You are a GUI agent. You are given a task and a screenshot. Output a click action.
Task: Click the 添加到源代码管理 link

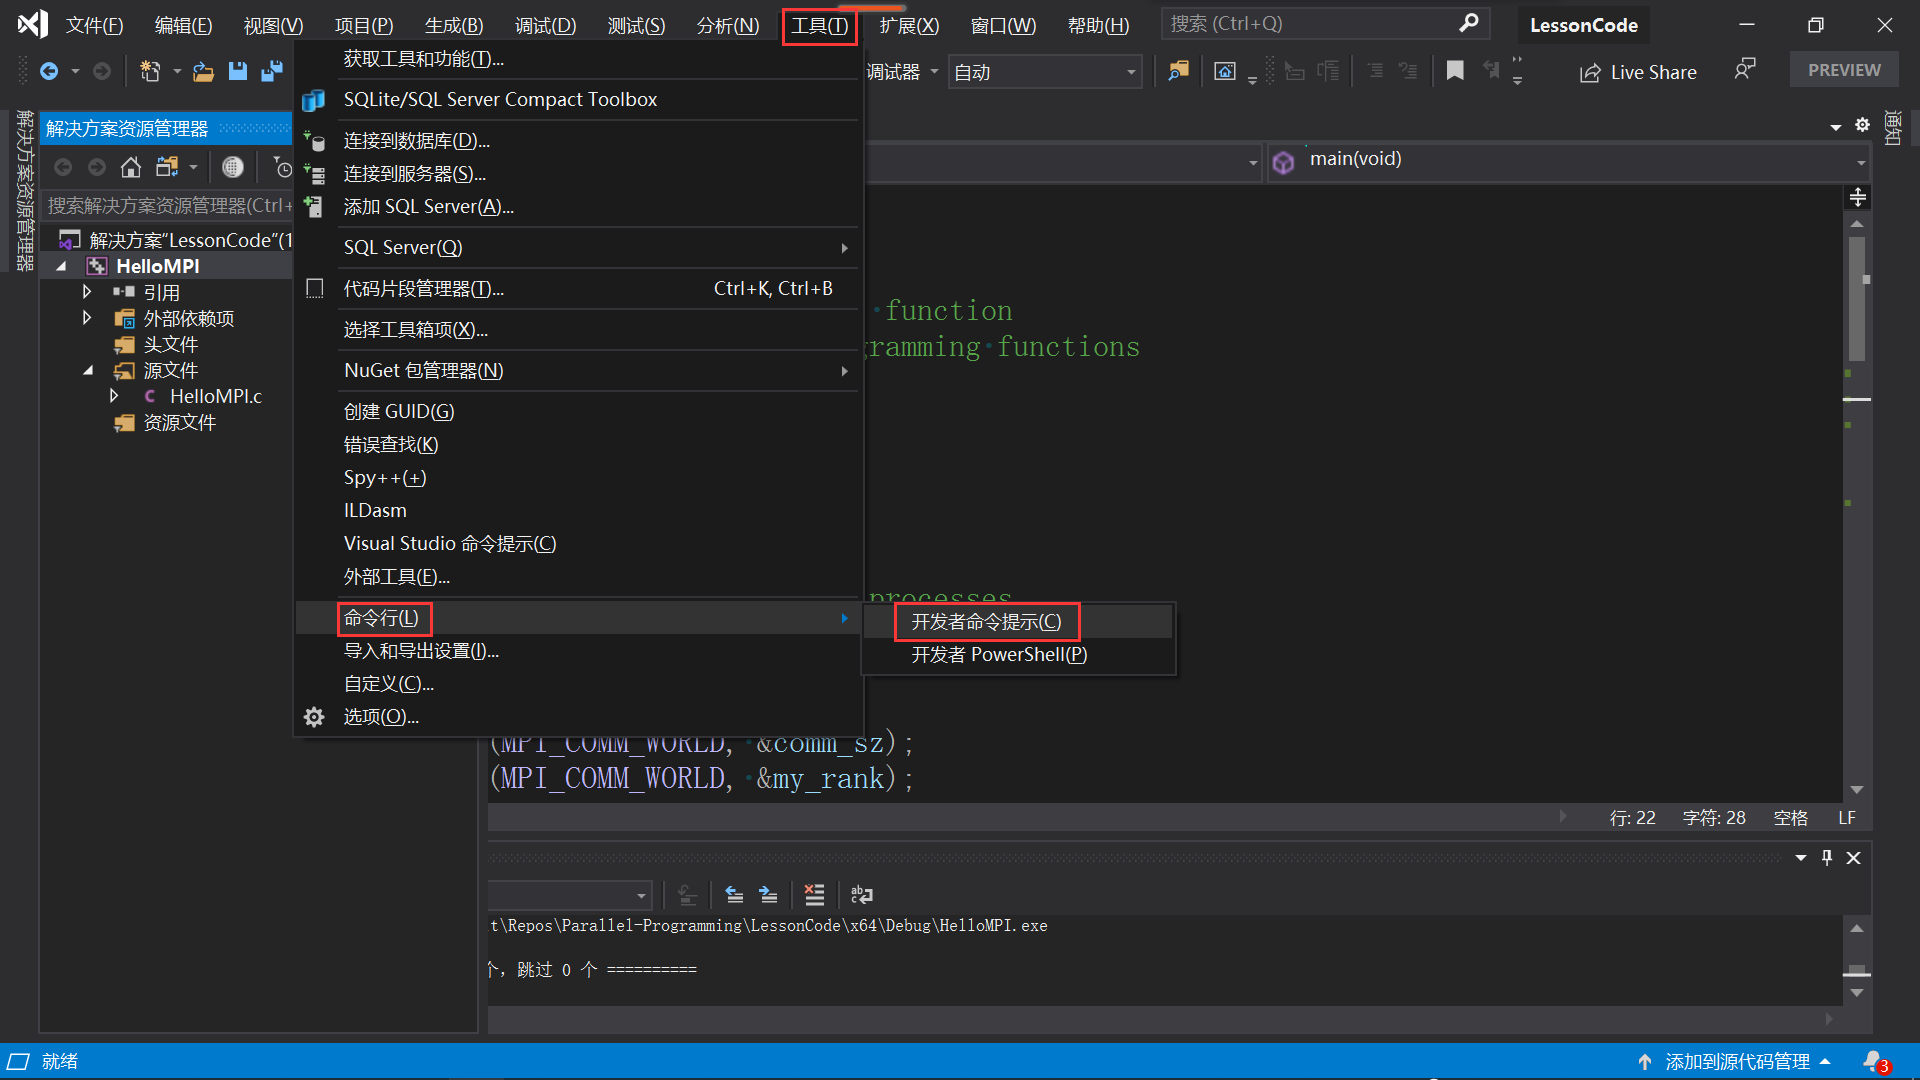pos(1737,1061)
